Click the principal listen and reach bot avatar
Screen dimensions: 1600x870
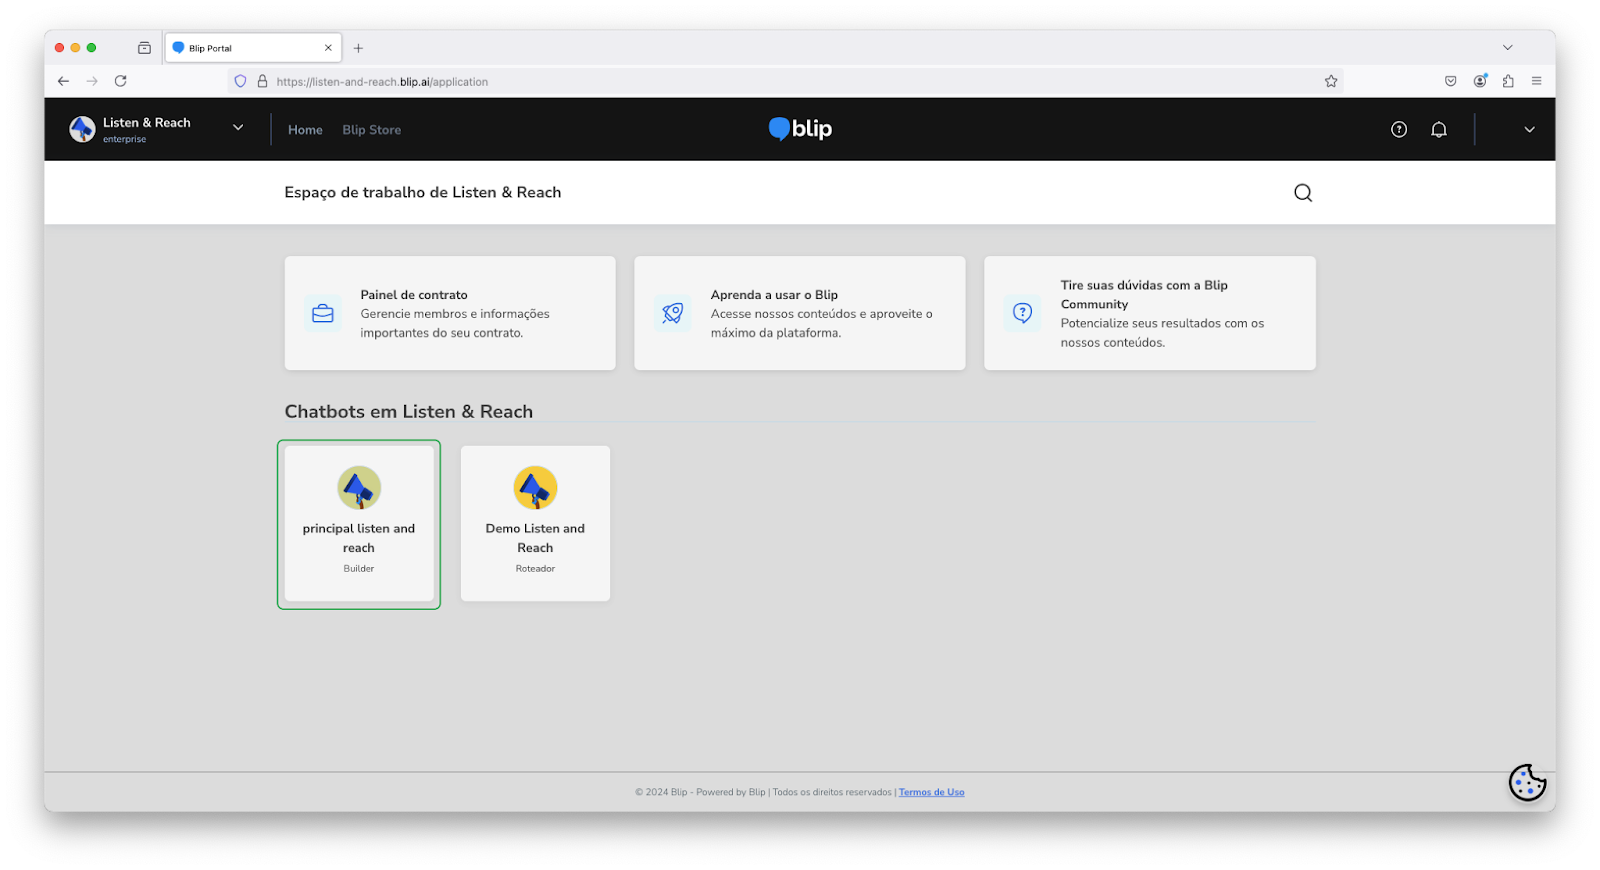[359, 488]
